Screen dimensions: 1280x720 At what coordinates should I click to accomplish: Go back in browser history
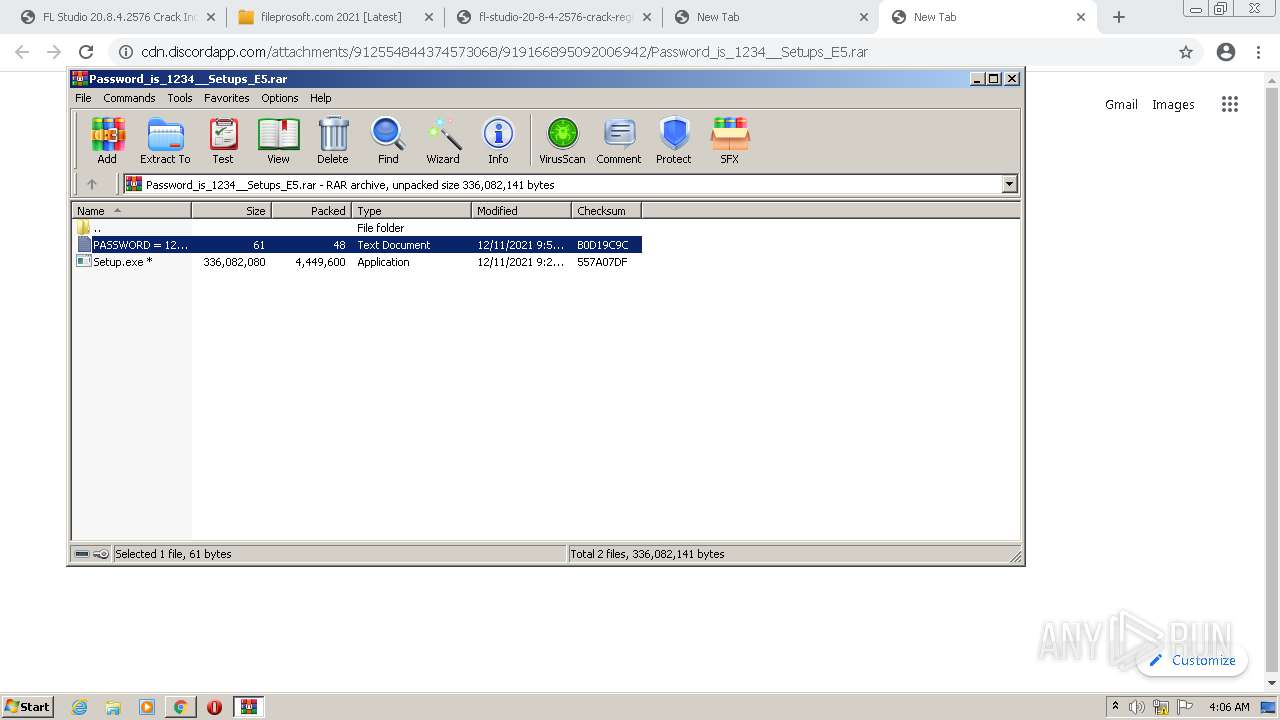[x=22, y=52]
